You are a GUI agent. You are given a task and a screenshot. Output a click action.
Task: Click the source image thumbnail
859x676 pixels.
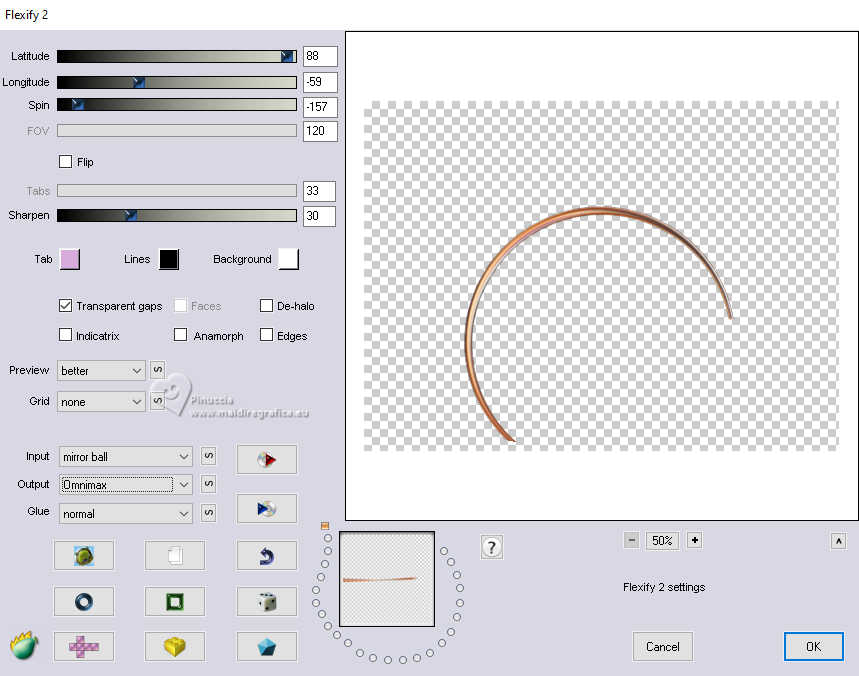coord(387,579)
